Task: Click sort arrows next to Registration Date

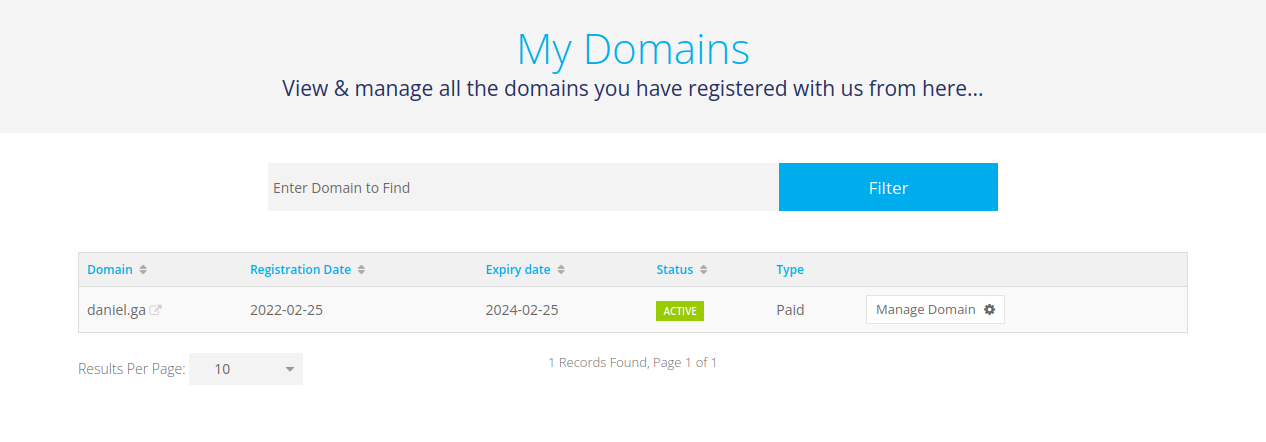Action: pyautogui.click(x=361, y=270)
